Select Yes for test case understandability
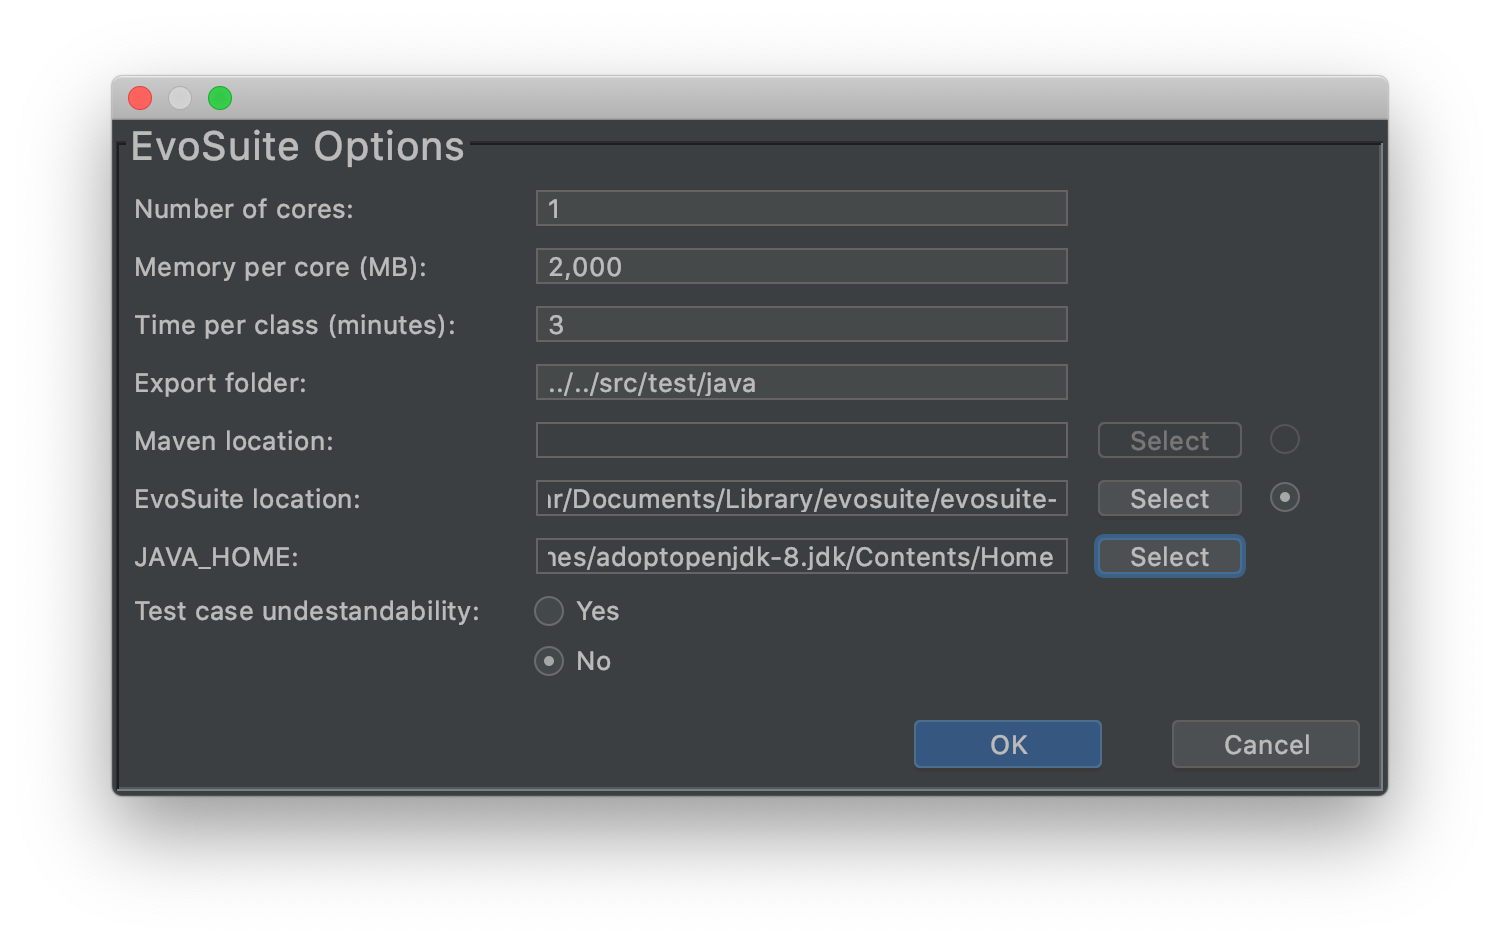Image resolution: width=1500 pixels, height=944 pixels. coord(549,611)
